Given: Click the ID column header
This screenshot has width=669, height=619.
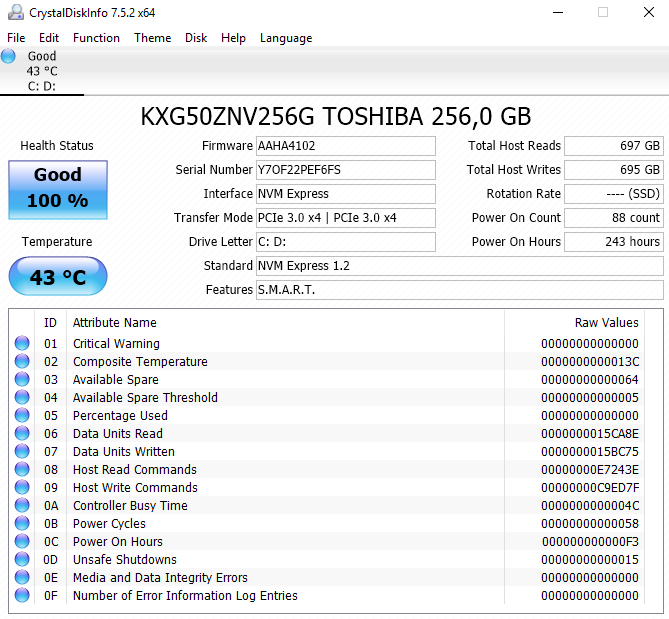Looking at the screenshot, I should (x=50, y=323).
